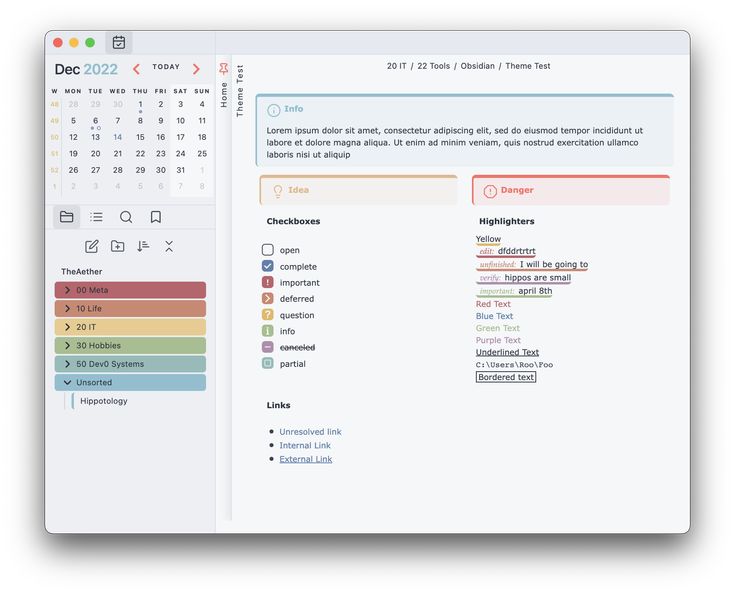This screenshot has width=735, height=593.
Task: Collapse all folders icon
Action: [x=169, y=246]
